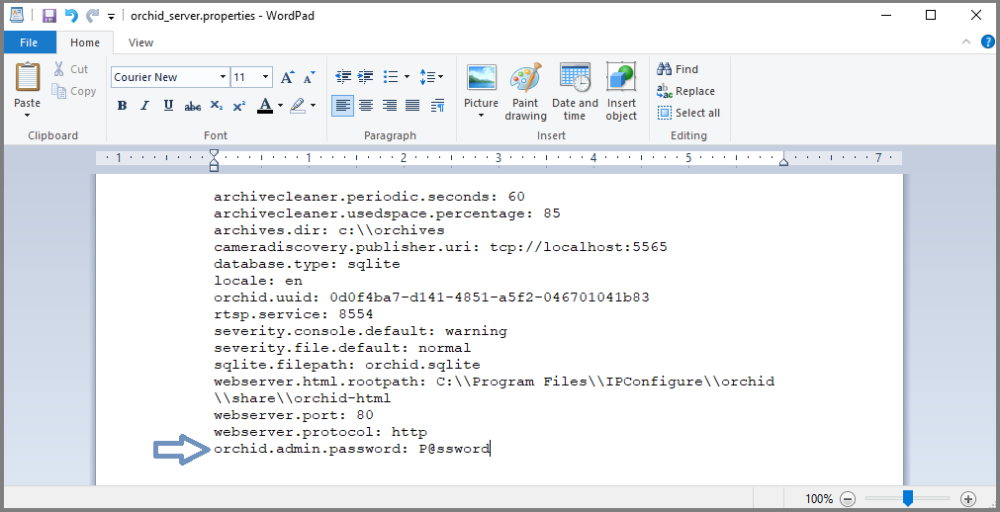Toggle Strikethrough formatting
1000x512 pixels.
point(193,106)
